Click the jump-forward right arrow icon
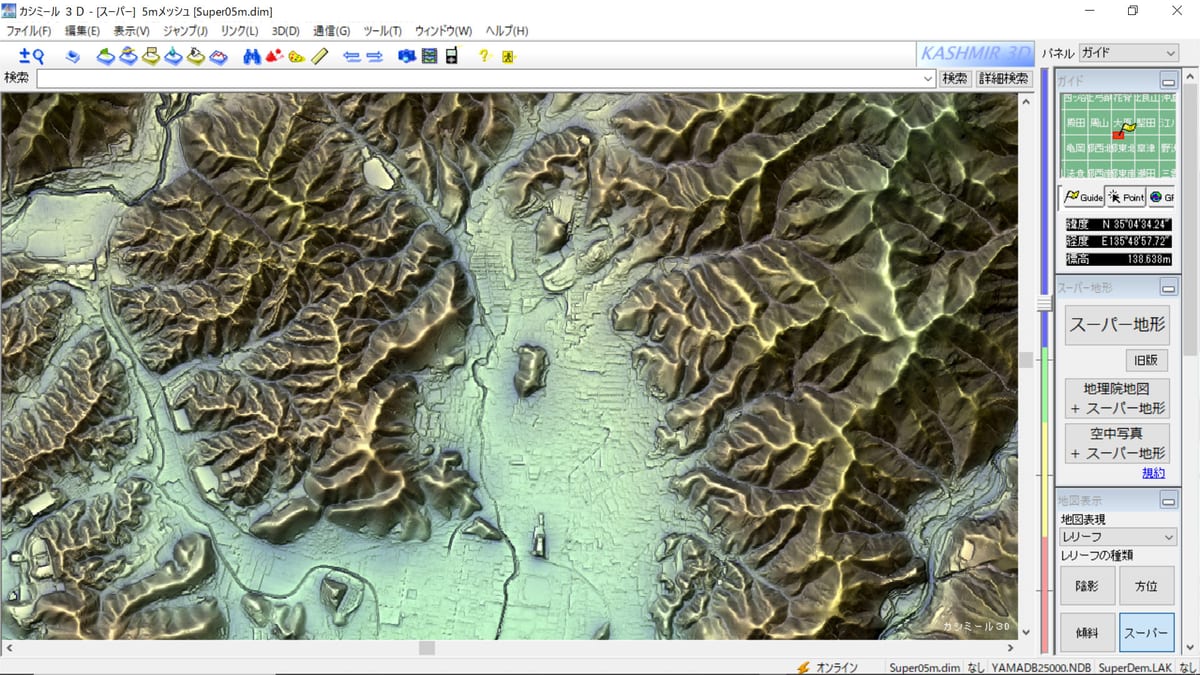The width and height of the screenshot is (1200, 675). pyautogui.click(x=374, y=56)
